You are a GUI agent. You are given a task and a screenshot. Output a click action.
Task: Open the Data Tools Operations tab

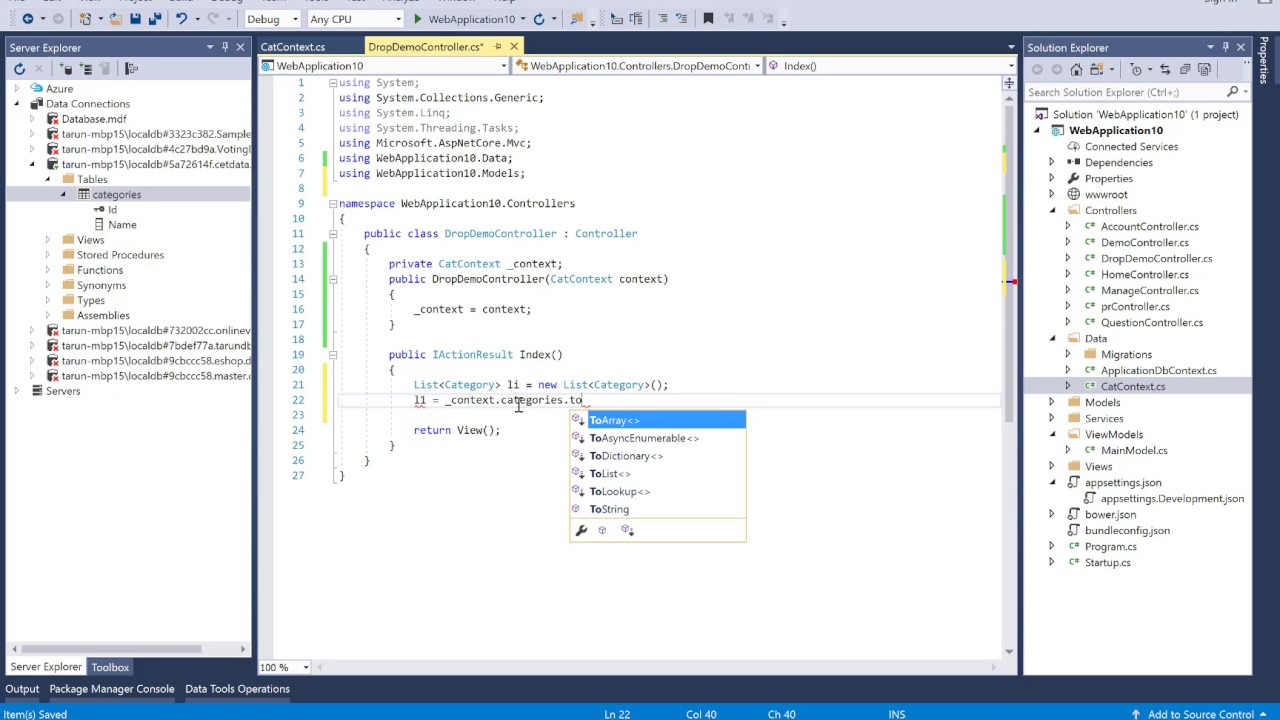[237, 689]
